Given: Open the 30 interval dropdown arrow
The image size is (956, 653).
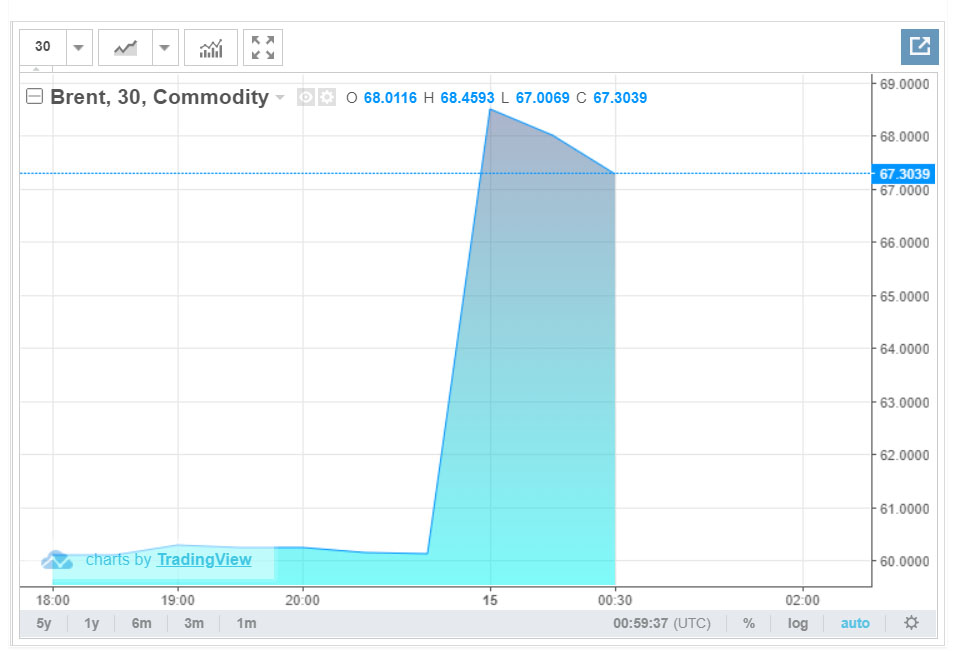Looking at the screenshot, I should 79,47.
